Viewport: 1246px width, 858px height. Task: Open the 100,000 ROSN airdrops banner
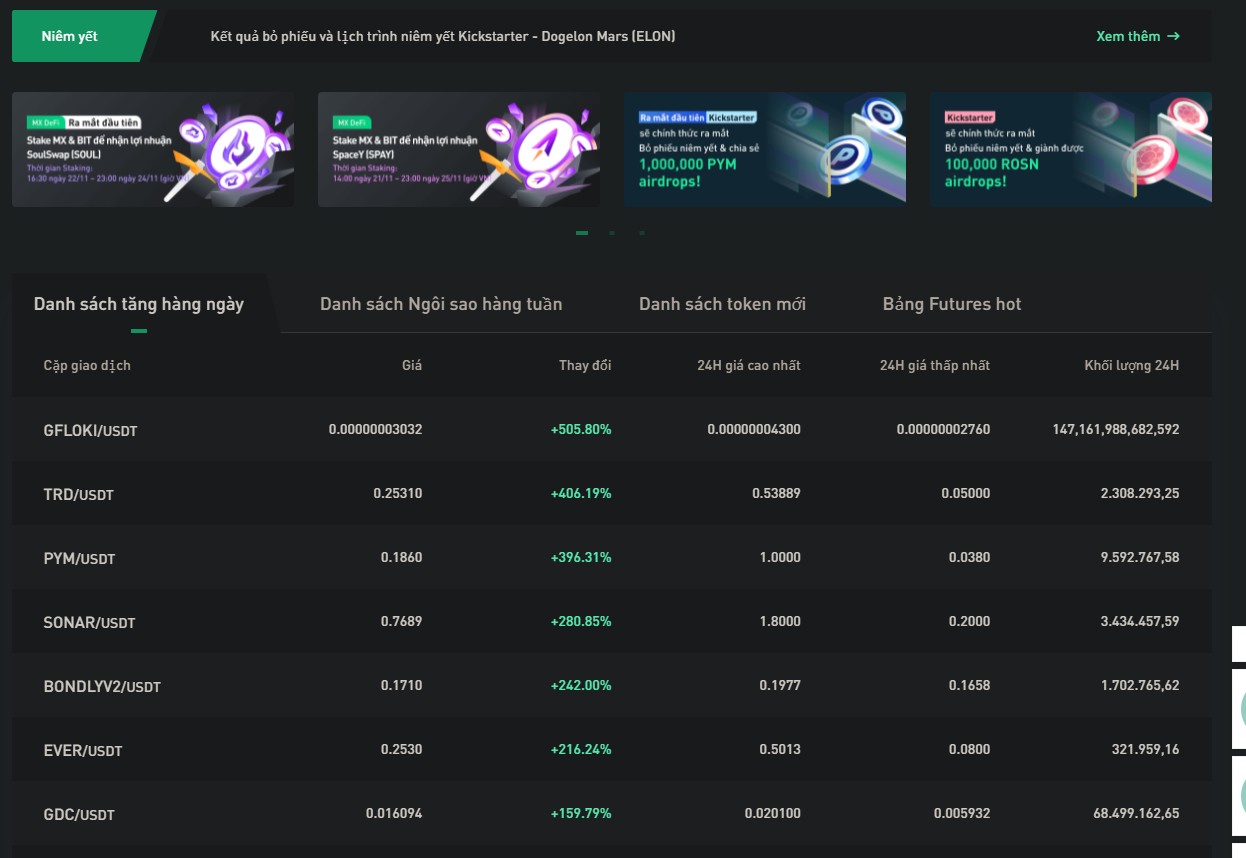tap(1071, 150)
